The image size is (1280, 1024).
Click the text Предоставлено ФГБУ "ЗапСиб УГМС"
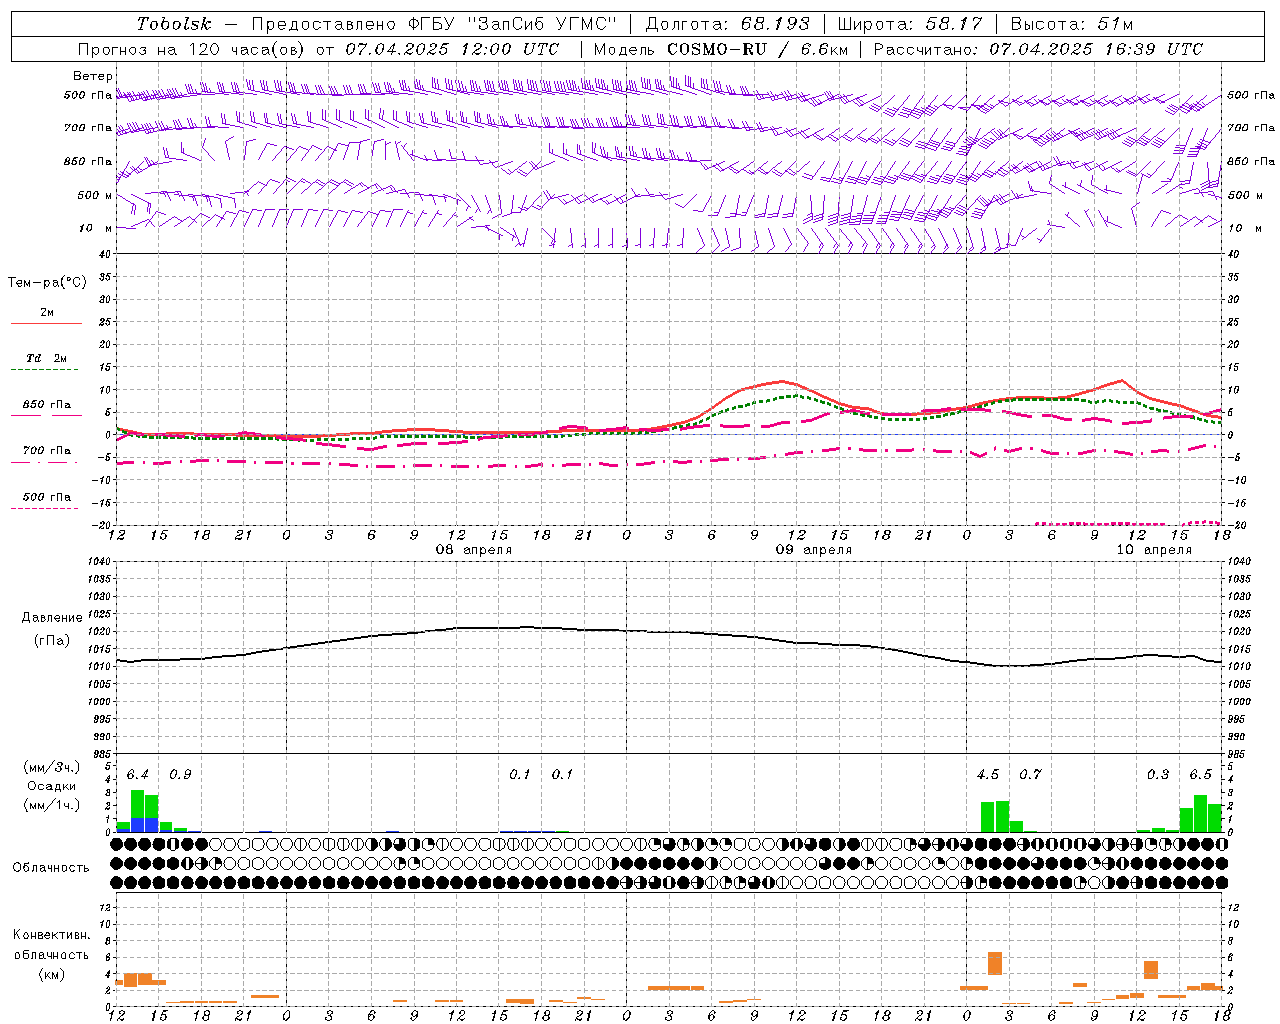(434, 24)
